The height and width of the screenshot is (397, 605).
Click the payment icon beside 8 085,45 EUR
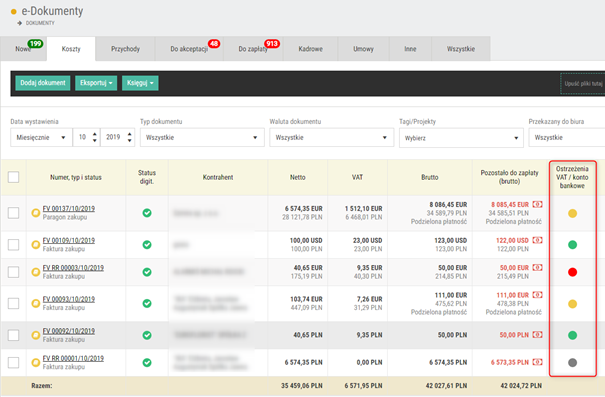point(537,204)
